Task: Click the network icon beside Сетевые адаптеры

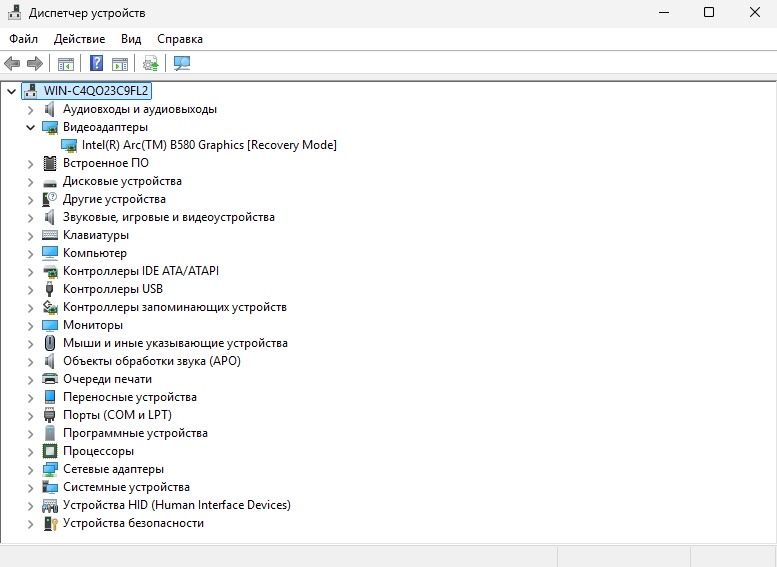Action: coord(50,469)
